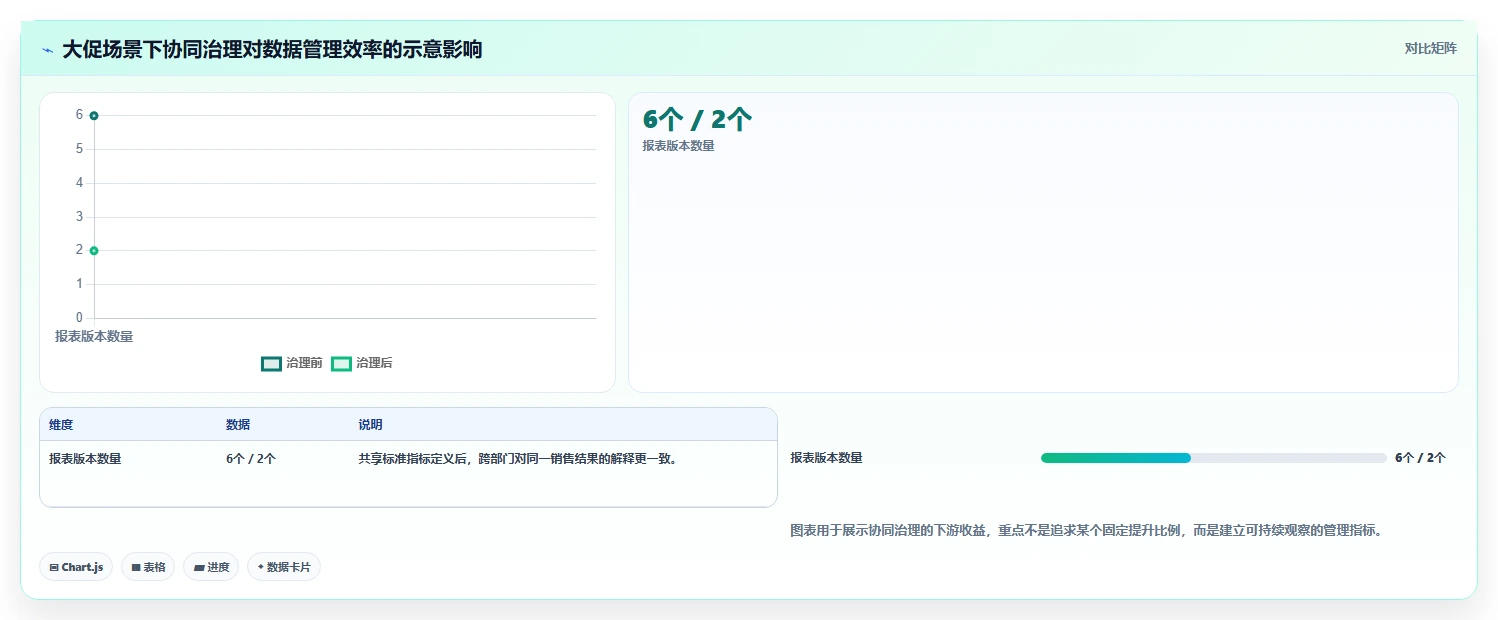Select the Chart.js tag chip
The width and height of the screenshot is (1498, 620).
click(77, 567)
